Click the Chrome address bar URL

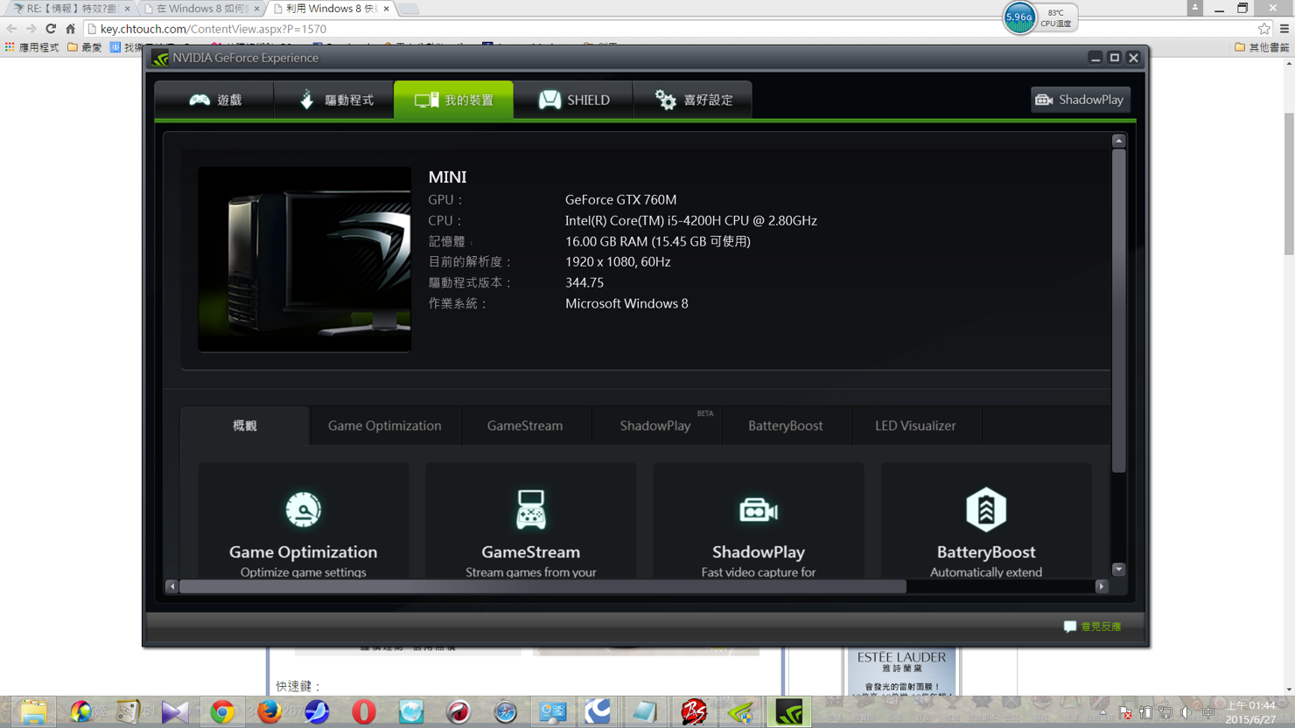pyautogui.click(x=213, y=29)
